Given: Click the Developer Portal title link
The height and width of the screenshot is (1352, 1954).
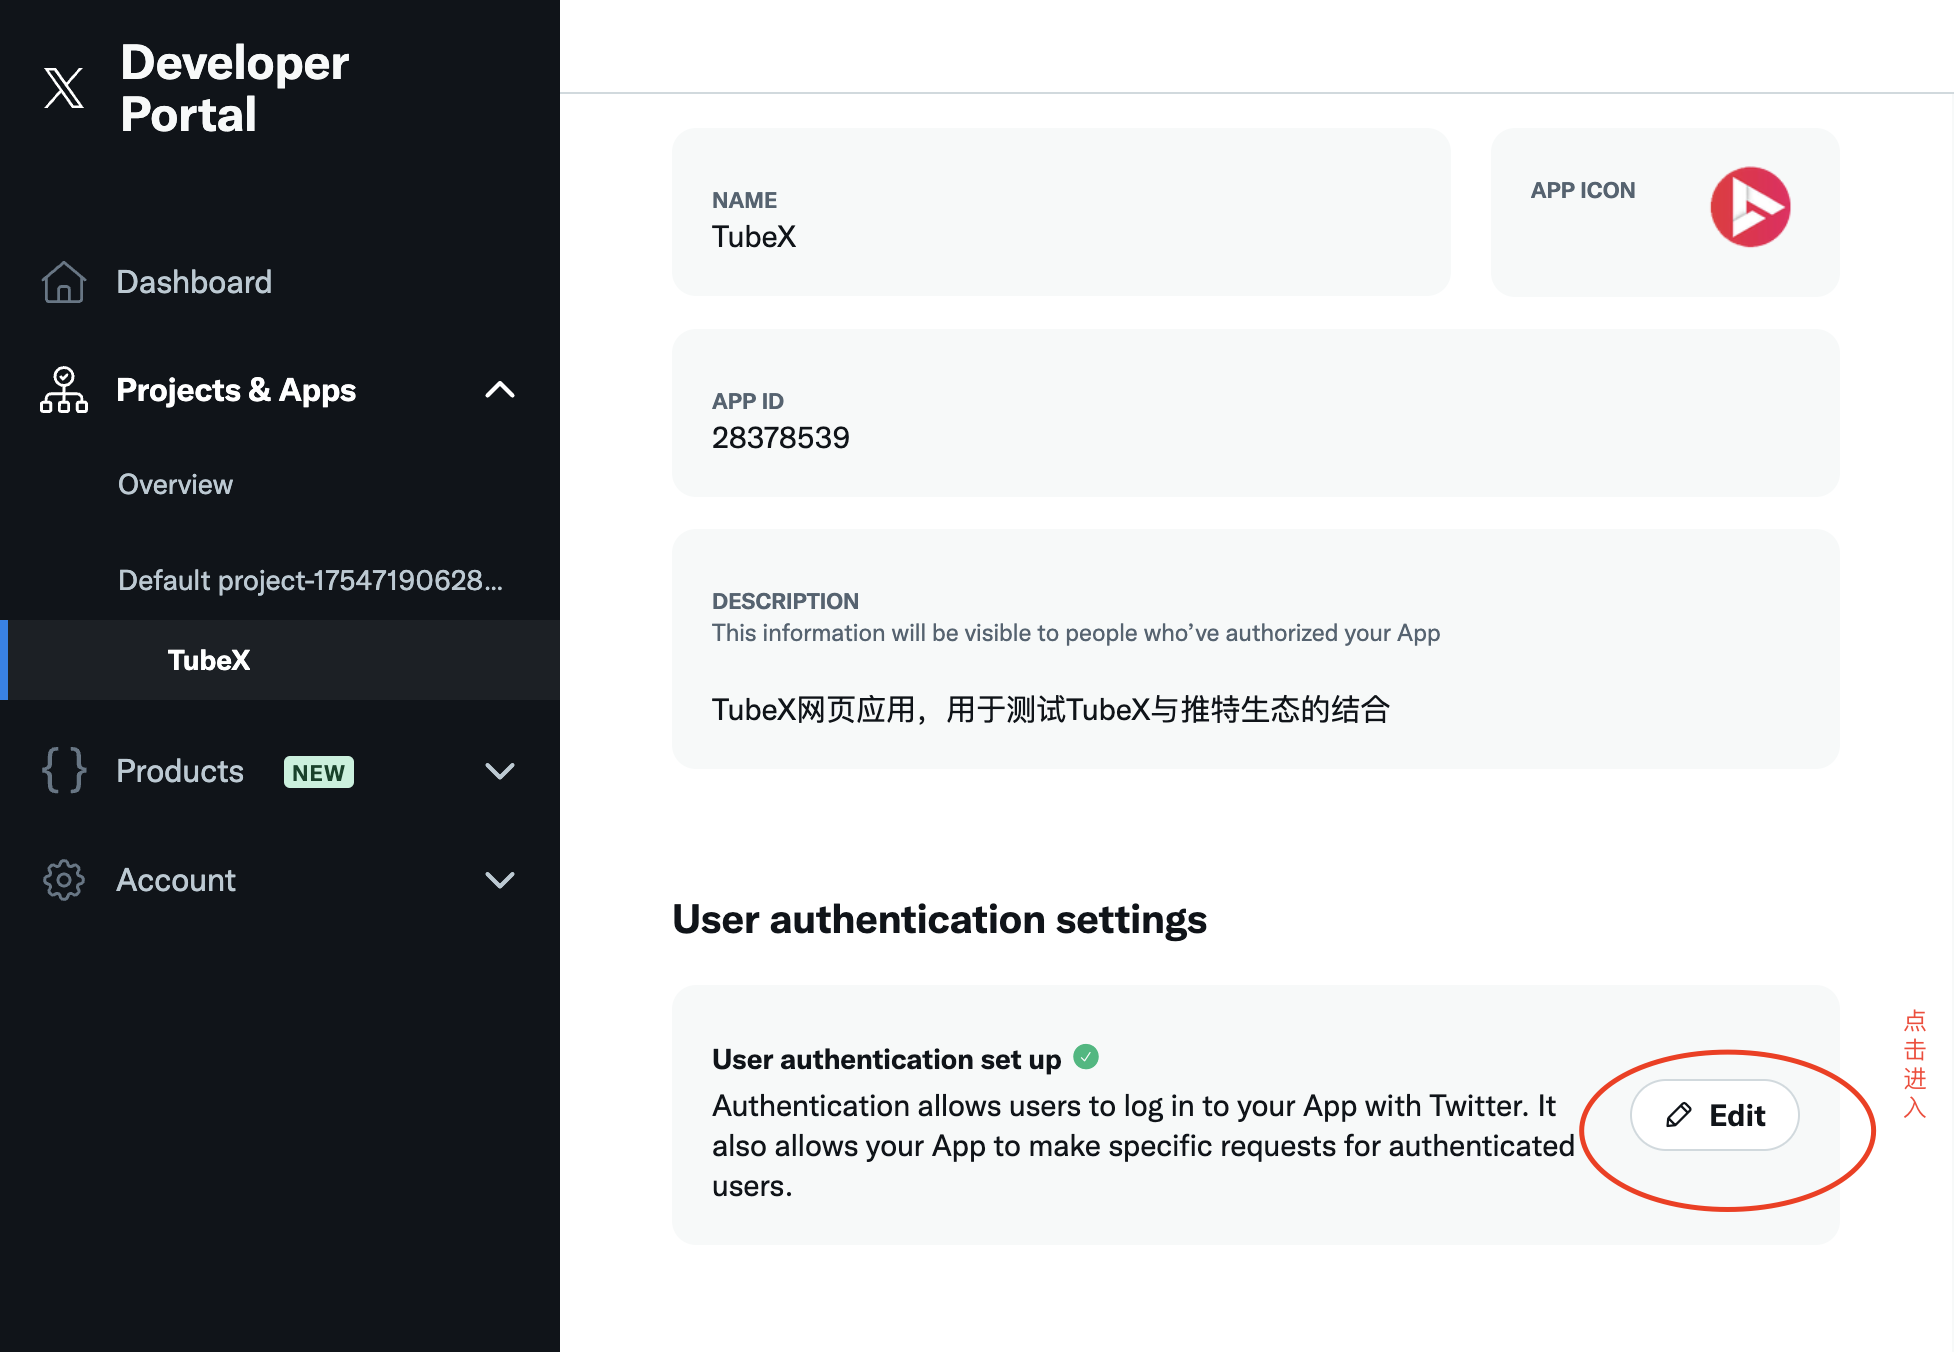Looking at the screenshot, I should click(234, 88).
